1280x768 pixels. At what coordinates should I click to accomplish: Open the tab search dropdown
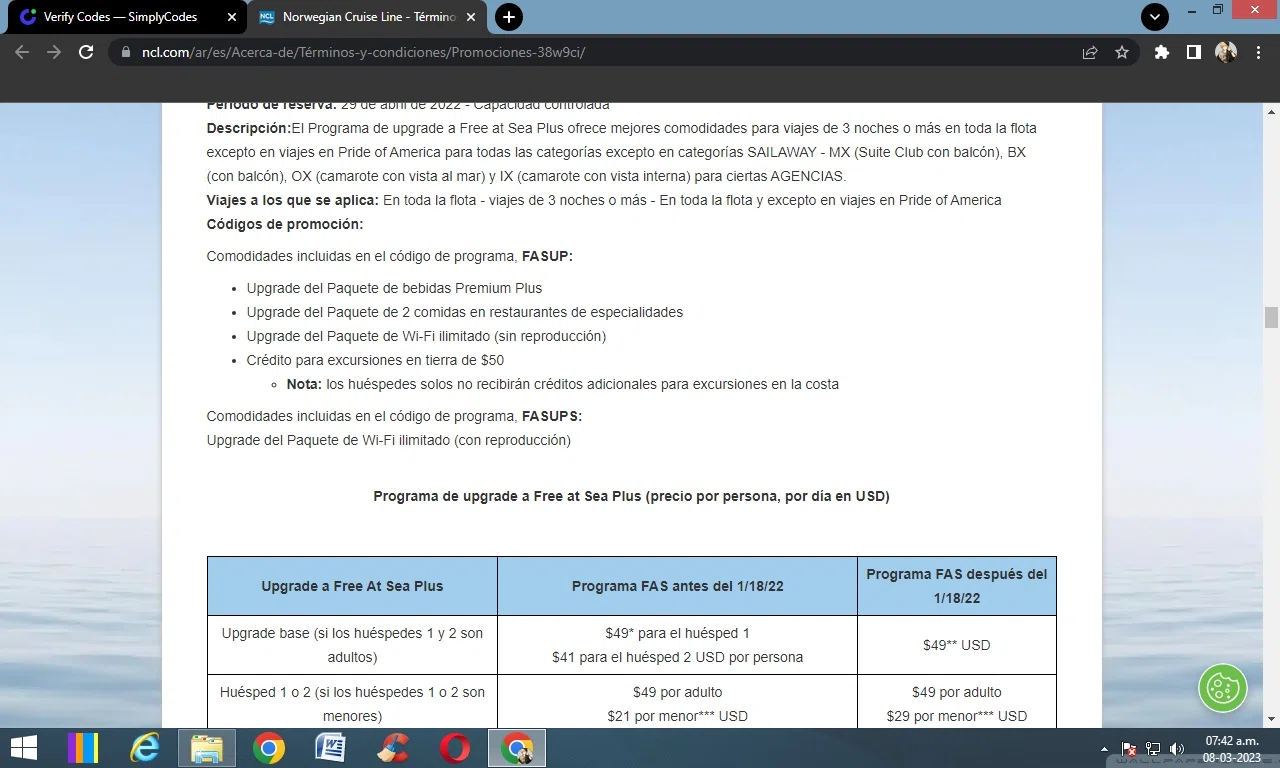1155,17
